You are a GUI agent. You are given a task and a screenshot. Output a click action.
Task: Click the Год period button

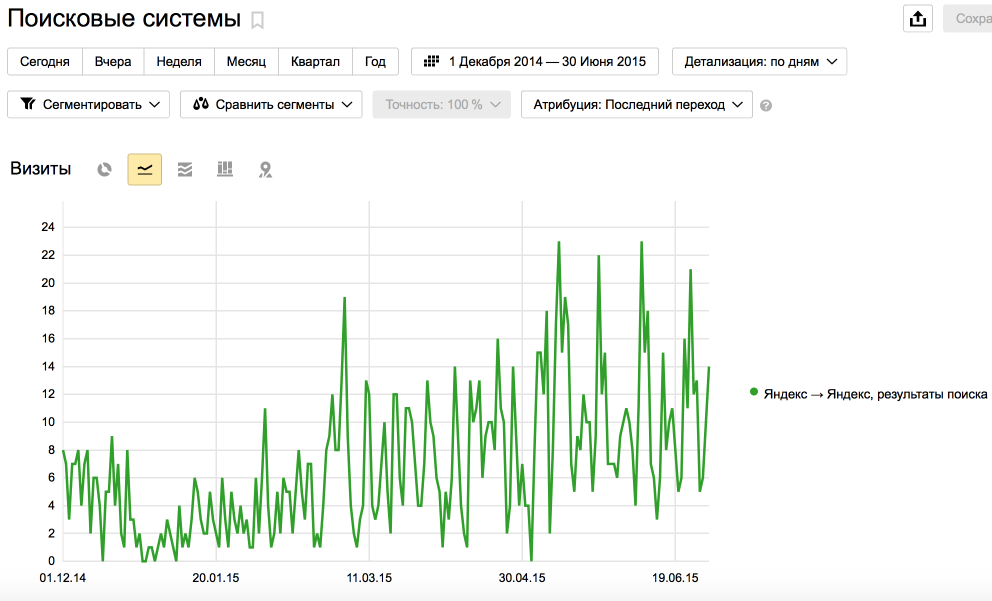(375, 62)
